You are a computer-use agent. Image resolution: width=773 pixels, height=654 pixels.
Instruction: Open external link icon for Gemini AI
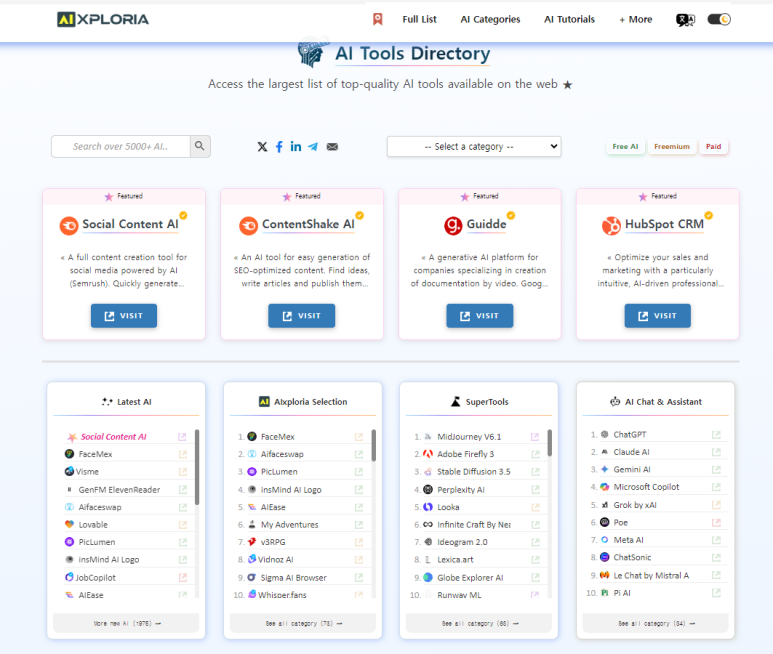(716, 470)
